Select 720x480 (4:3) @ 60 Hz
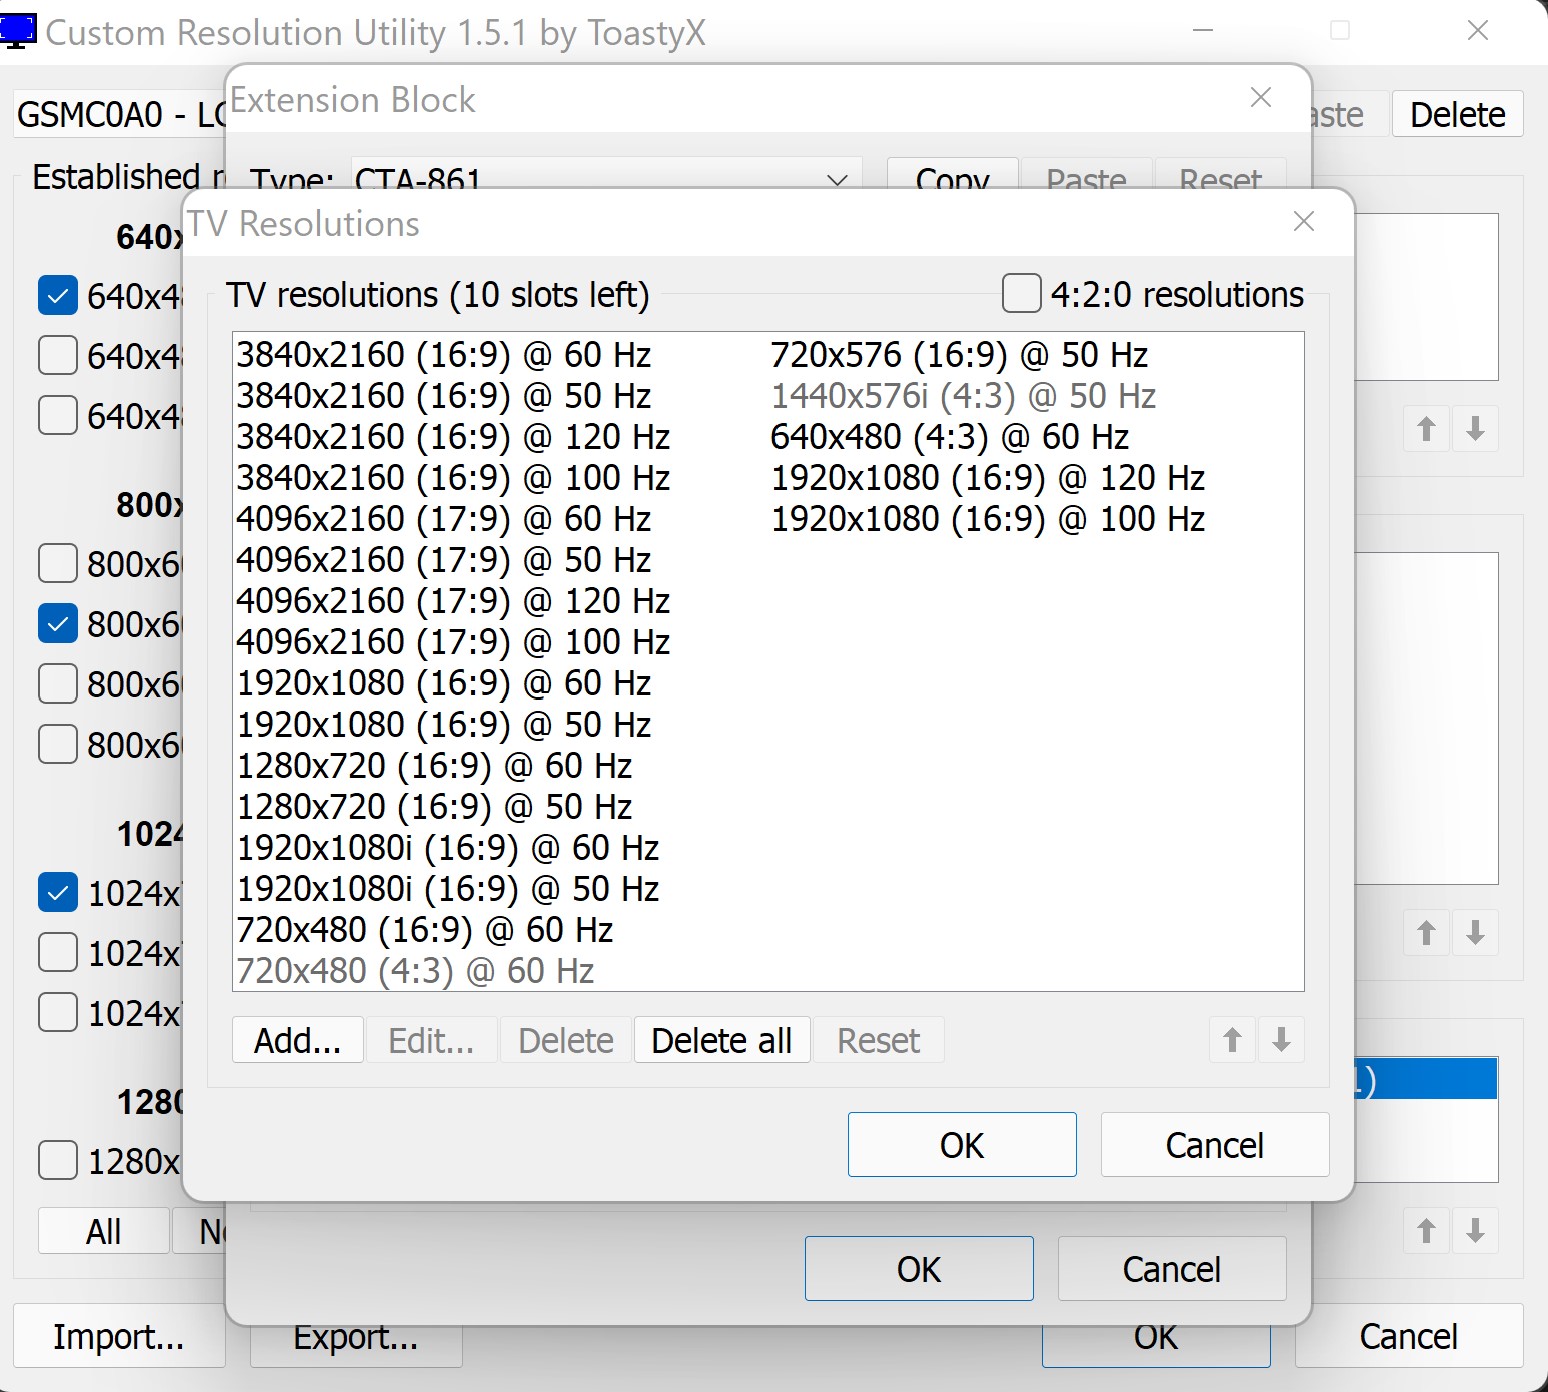 [x=415, y=971]
